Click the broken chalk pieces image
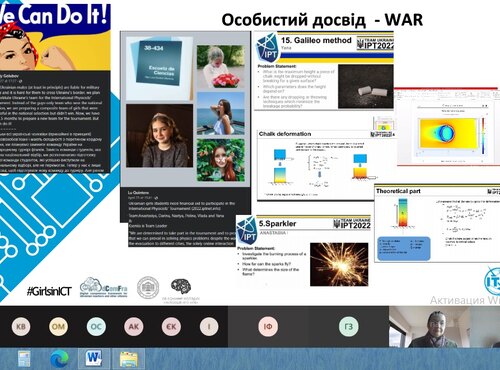Viewport: 500px width, 370px height. (366, 87)
